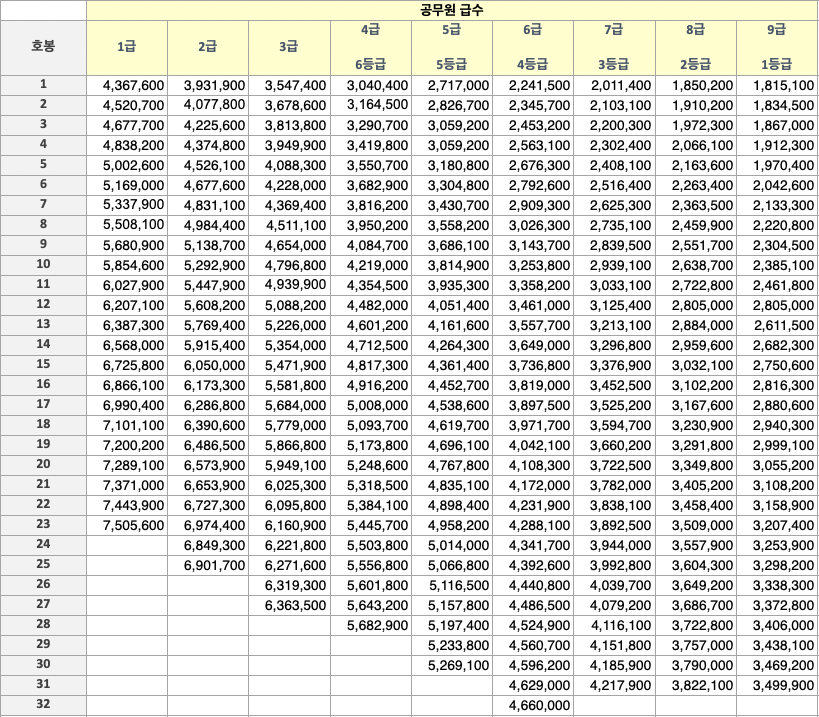Click the 1,834,500 cell
The image size is (819, 717).
click(x=777, y=105)
